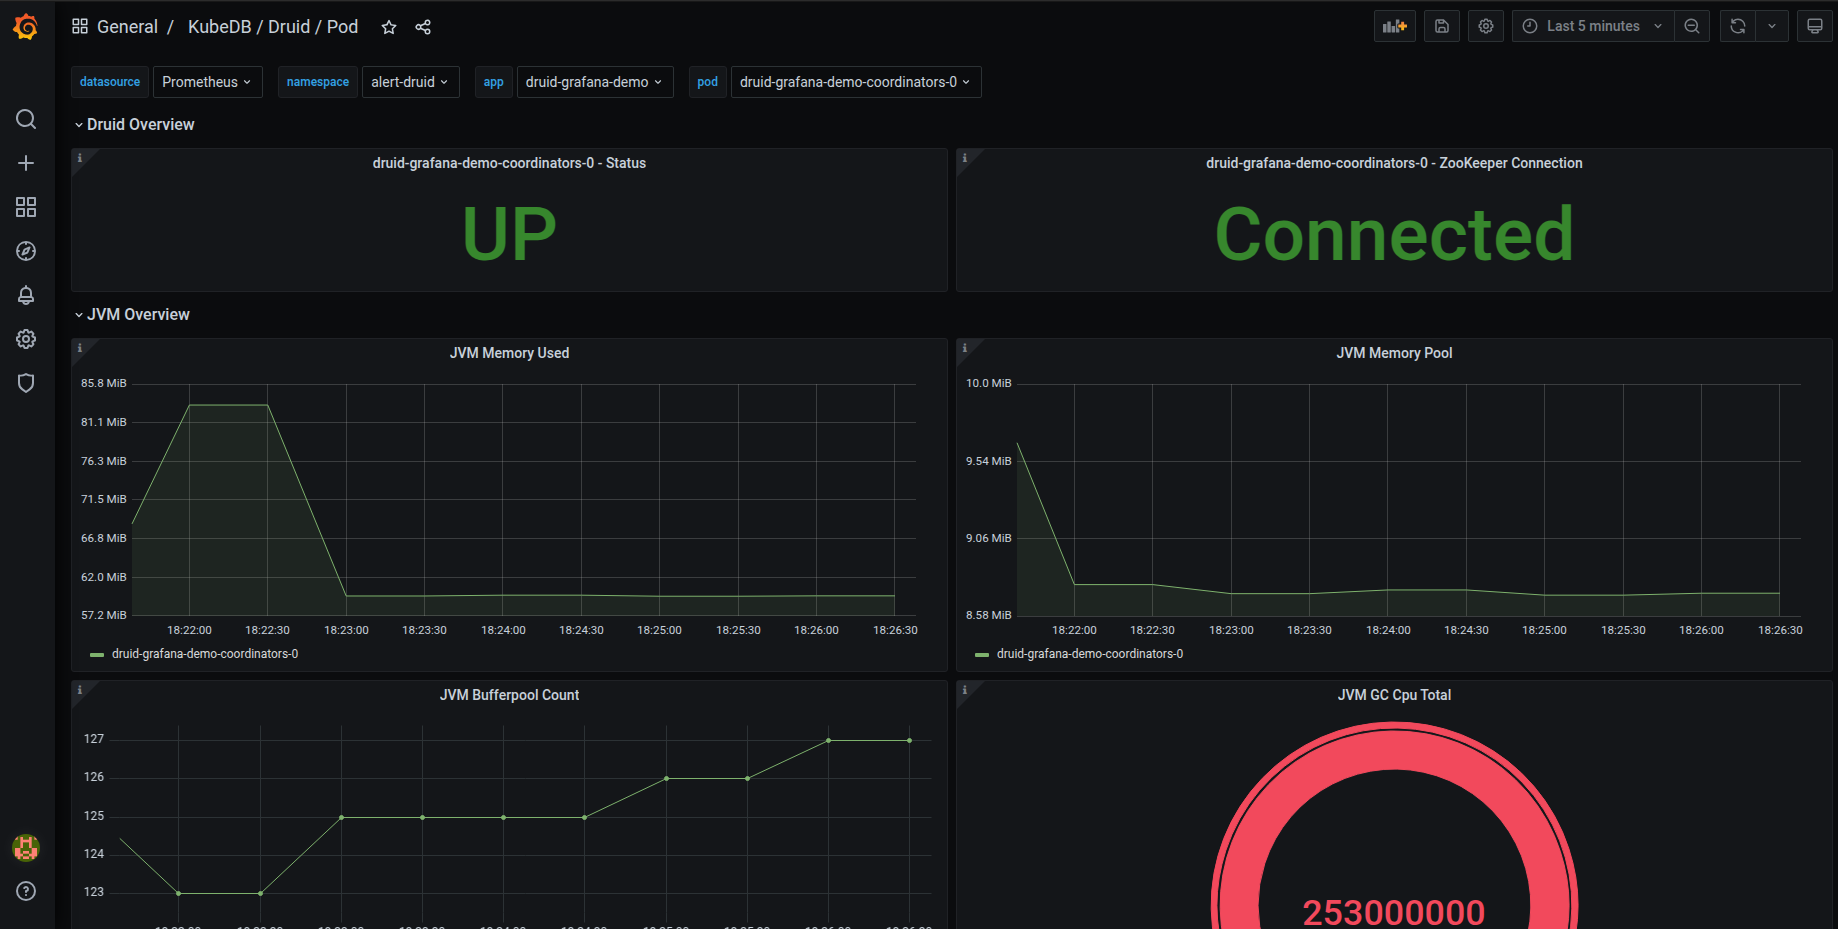Open the JVM GC Cpu Total panel menu

[1394, 695]
